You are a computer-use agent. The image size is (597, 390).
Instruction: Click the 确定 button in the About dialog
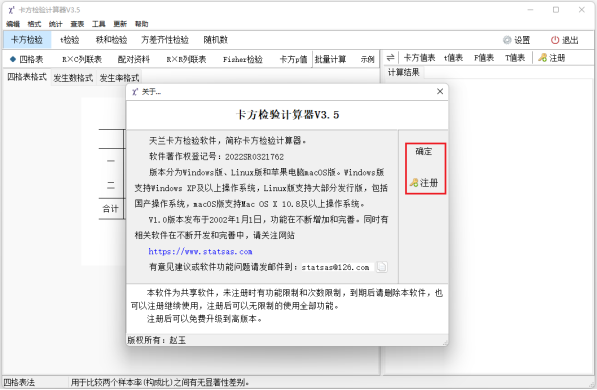point(423,152)
